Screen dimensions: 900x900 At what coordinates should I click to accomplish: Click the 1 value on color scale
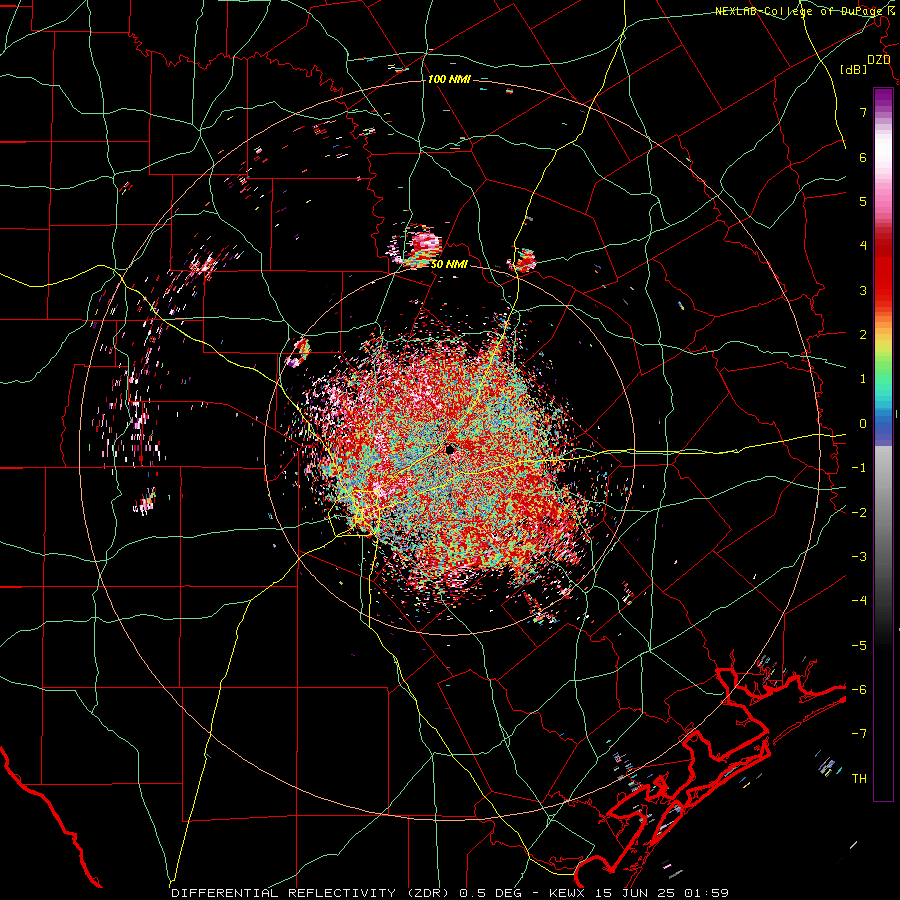pos(863,379)
